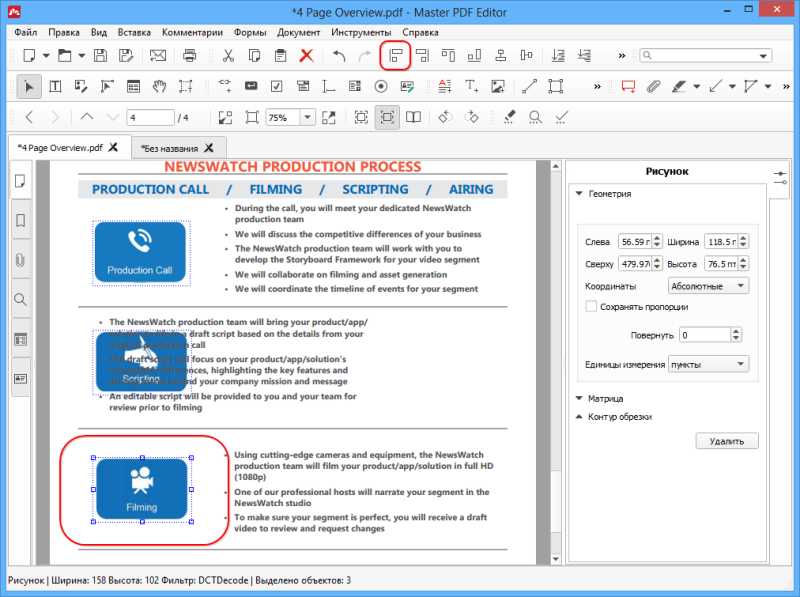Click the Save As icon
This screenshot has height=597, width=800.
click(x=126, y=55)
